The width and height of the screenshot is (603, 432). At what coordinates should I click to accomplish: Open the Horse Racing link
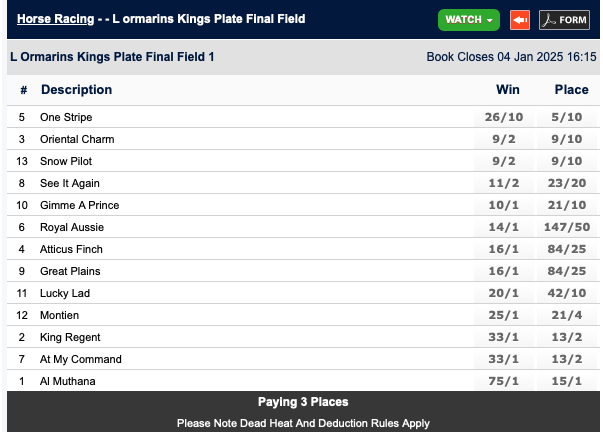click(54, 19)
